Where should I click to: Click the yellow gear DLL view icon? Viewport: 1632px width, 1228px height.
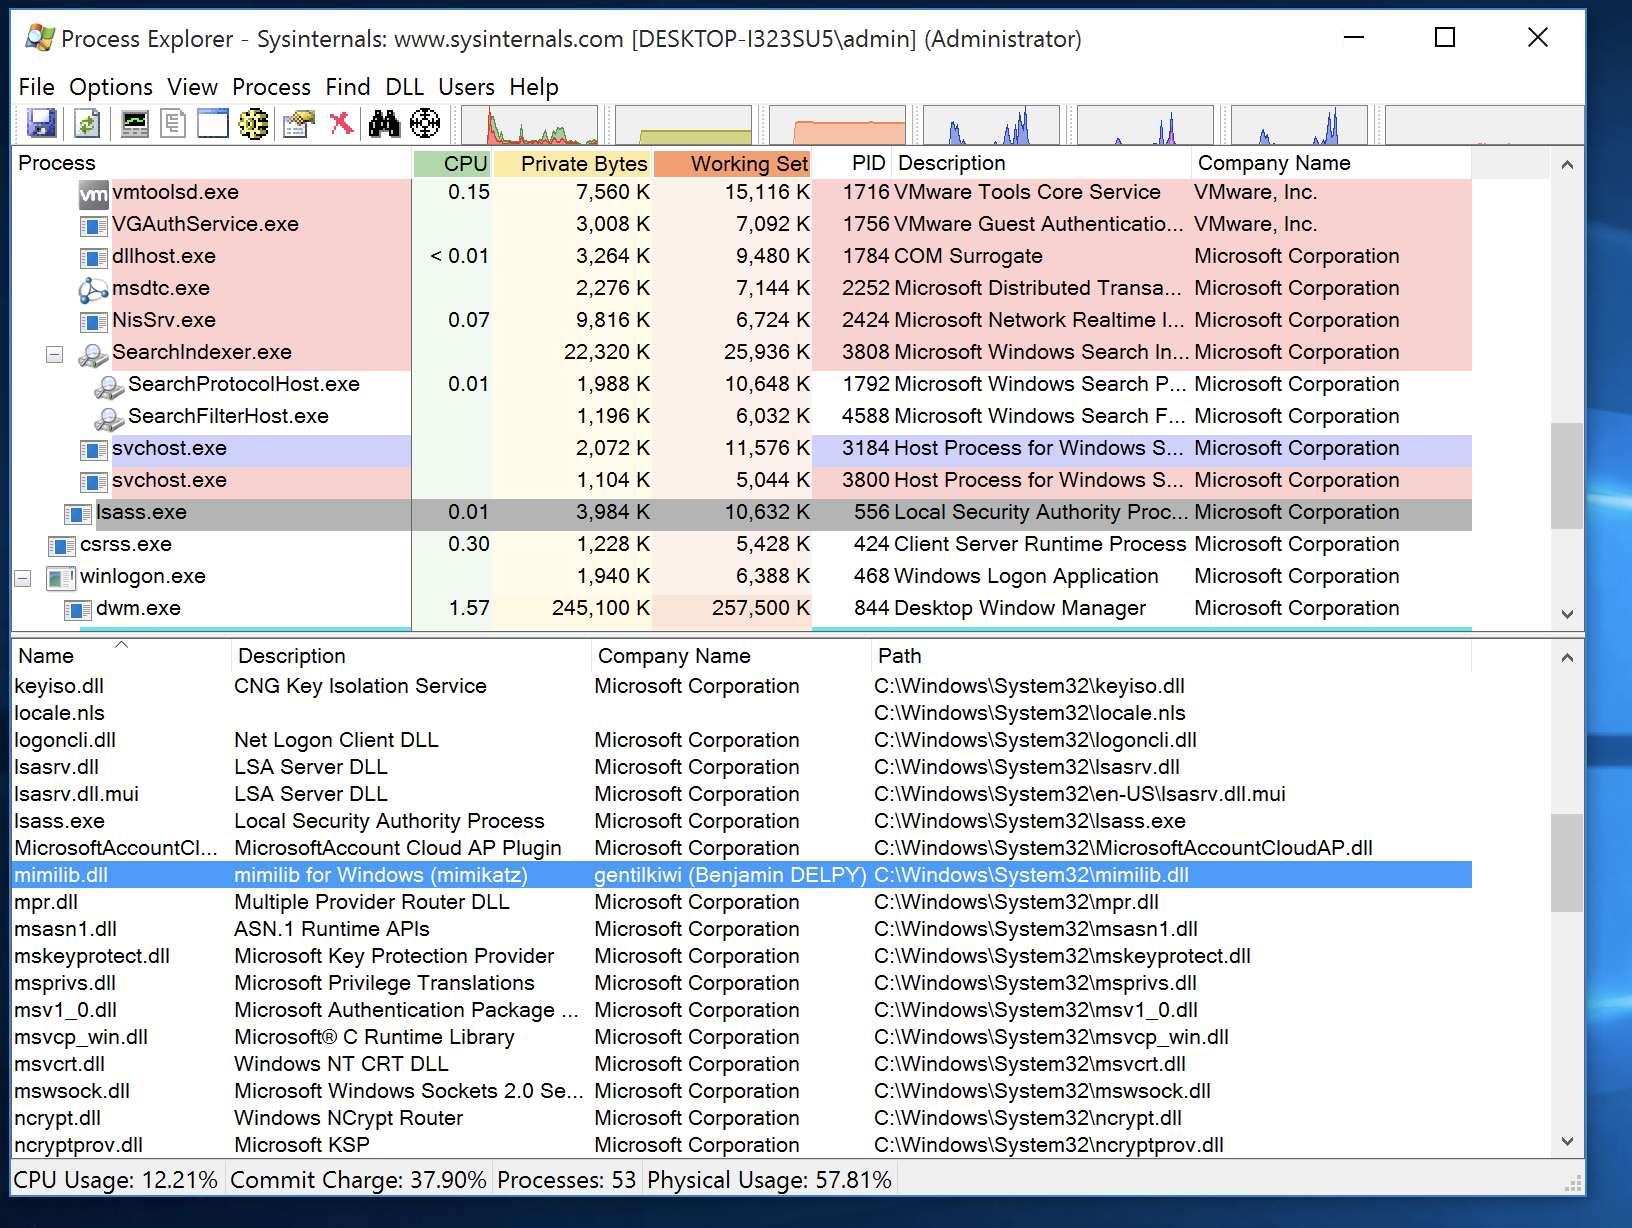(x=254, y=124)
